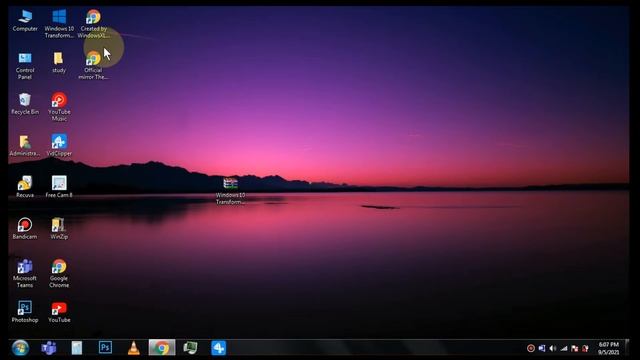
Task: Open Control Panel desktop icon
Action: point(25,66)
